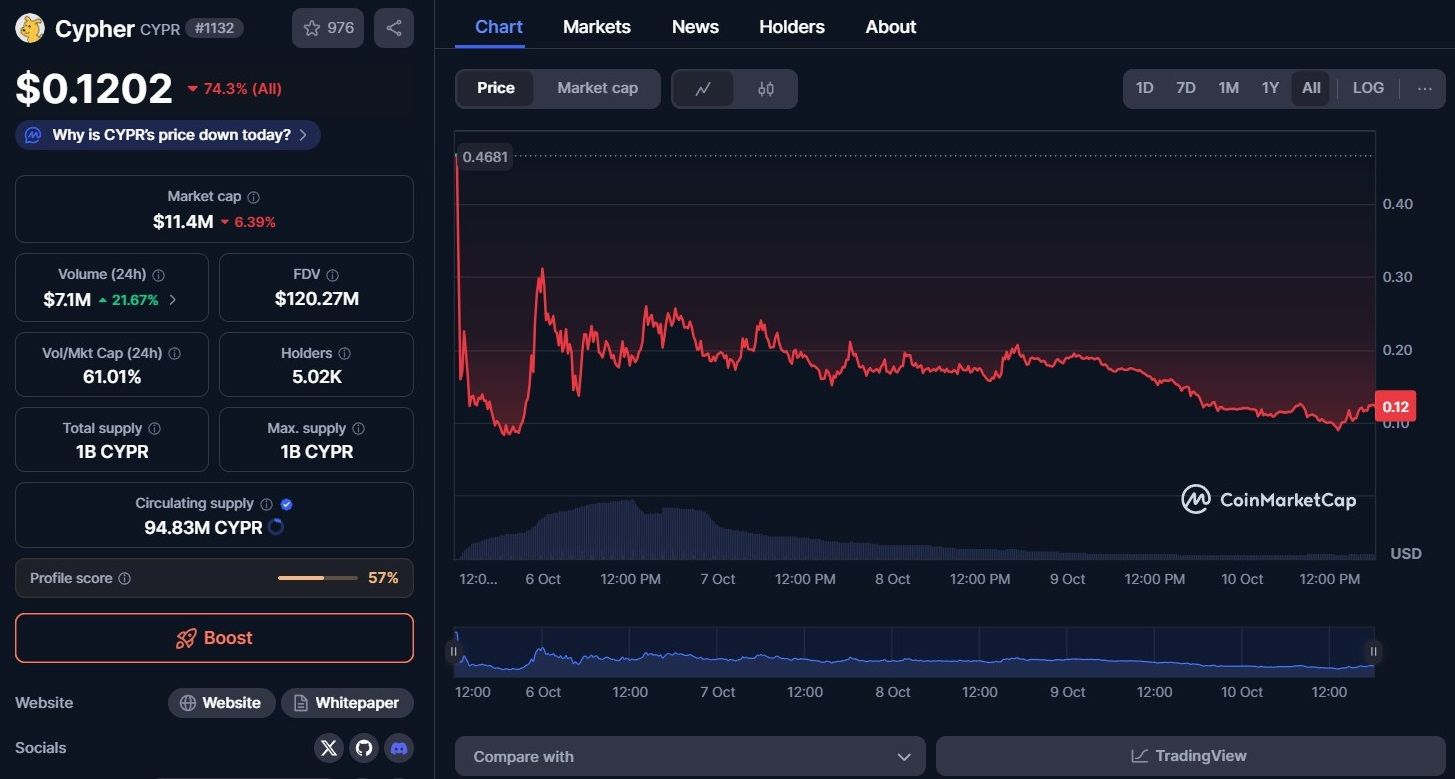Screen dimensions: 1455x779
Task: Toggle the LOG scale option
Action: (x=1368, y=88)
